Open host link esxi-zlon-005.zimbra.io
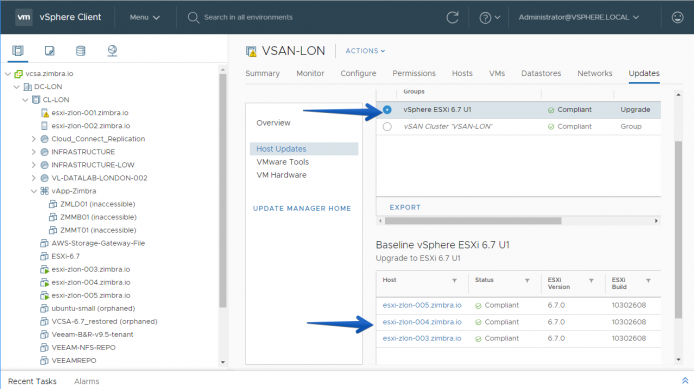This screenshot has height=389, width=694. tap(422, 305)
